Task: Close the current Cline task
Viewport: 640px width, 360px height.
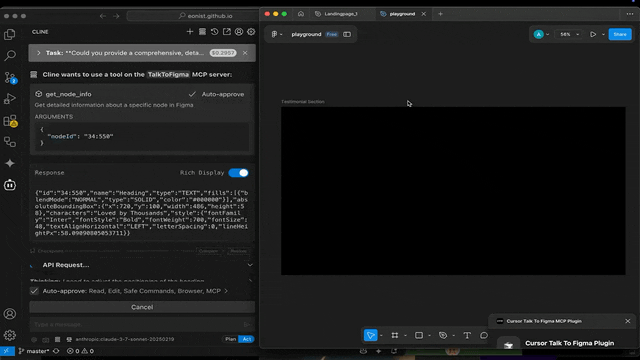Action: (245, 53)
